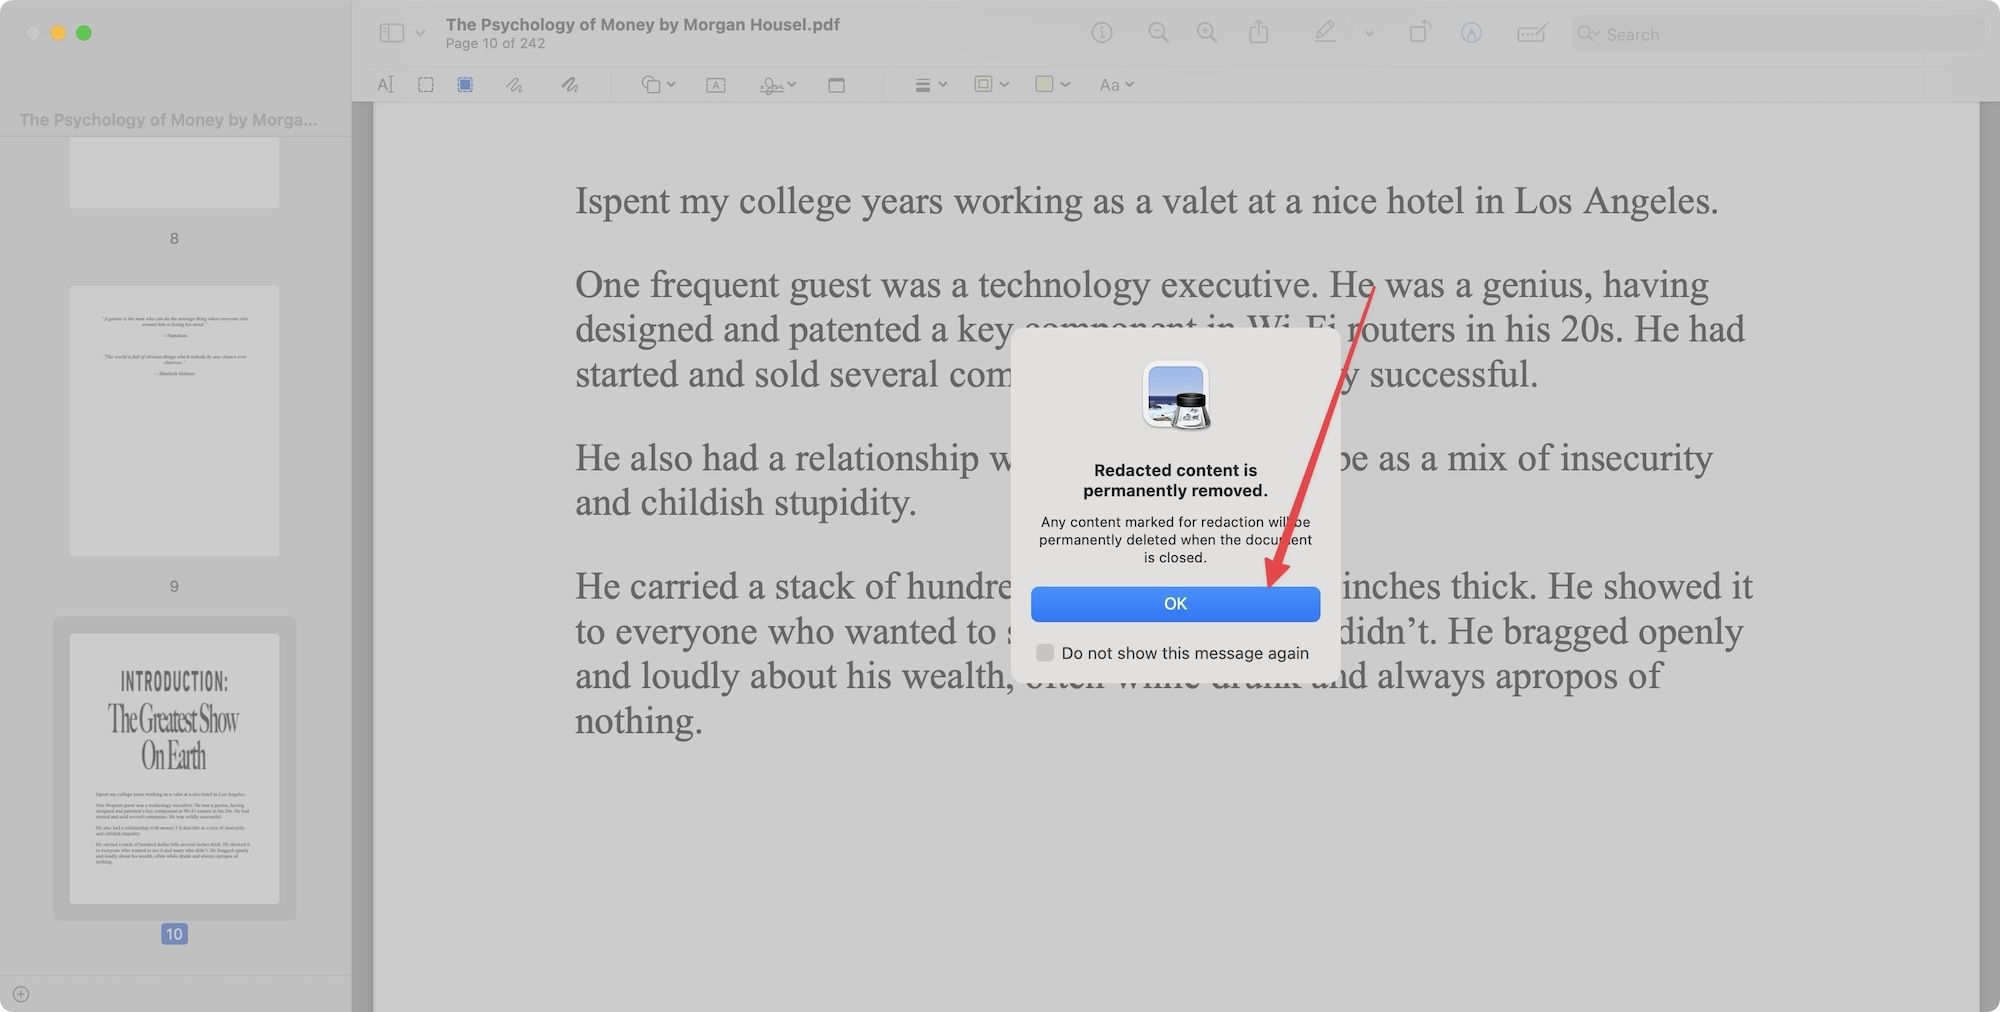2000x1012 pixels.
Task: Click the OK button in the redaction dialog
Action: (1175, 604)
